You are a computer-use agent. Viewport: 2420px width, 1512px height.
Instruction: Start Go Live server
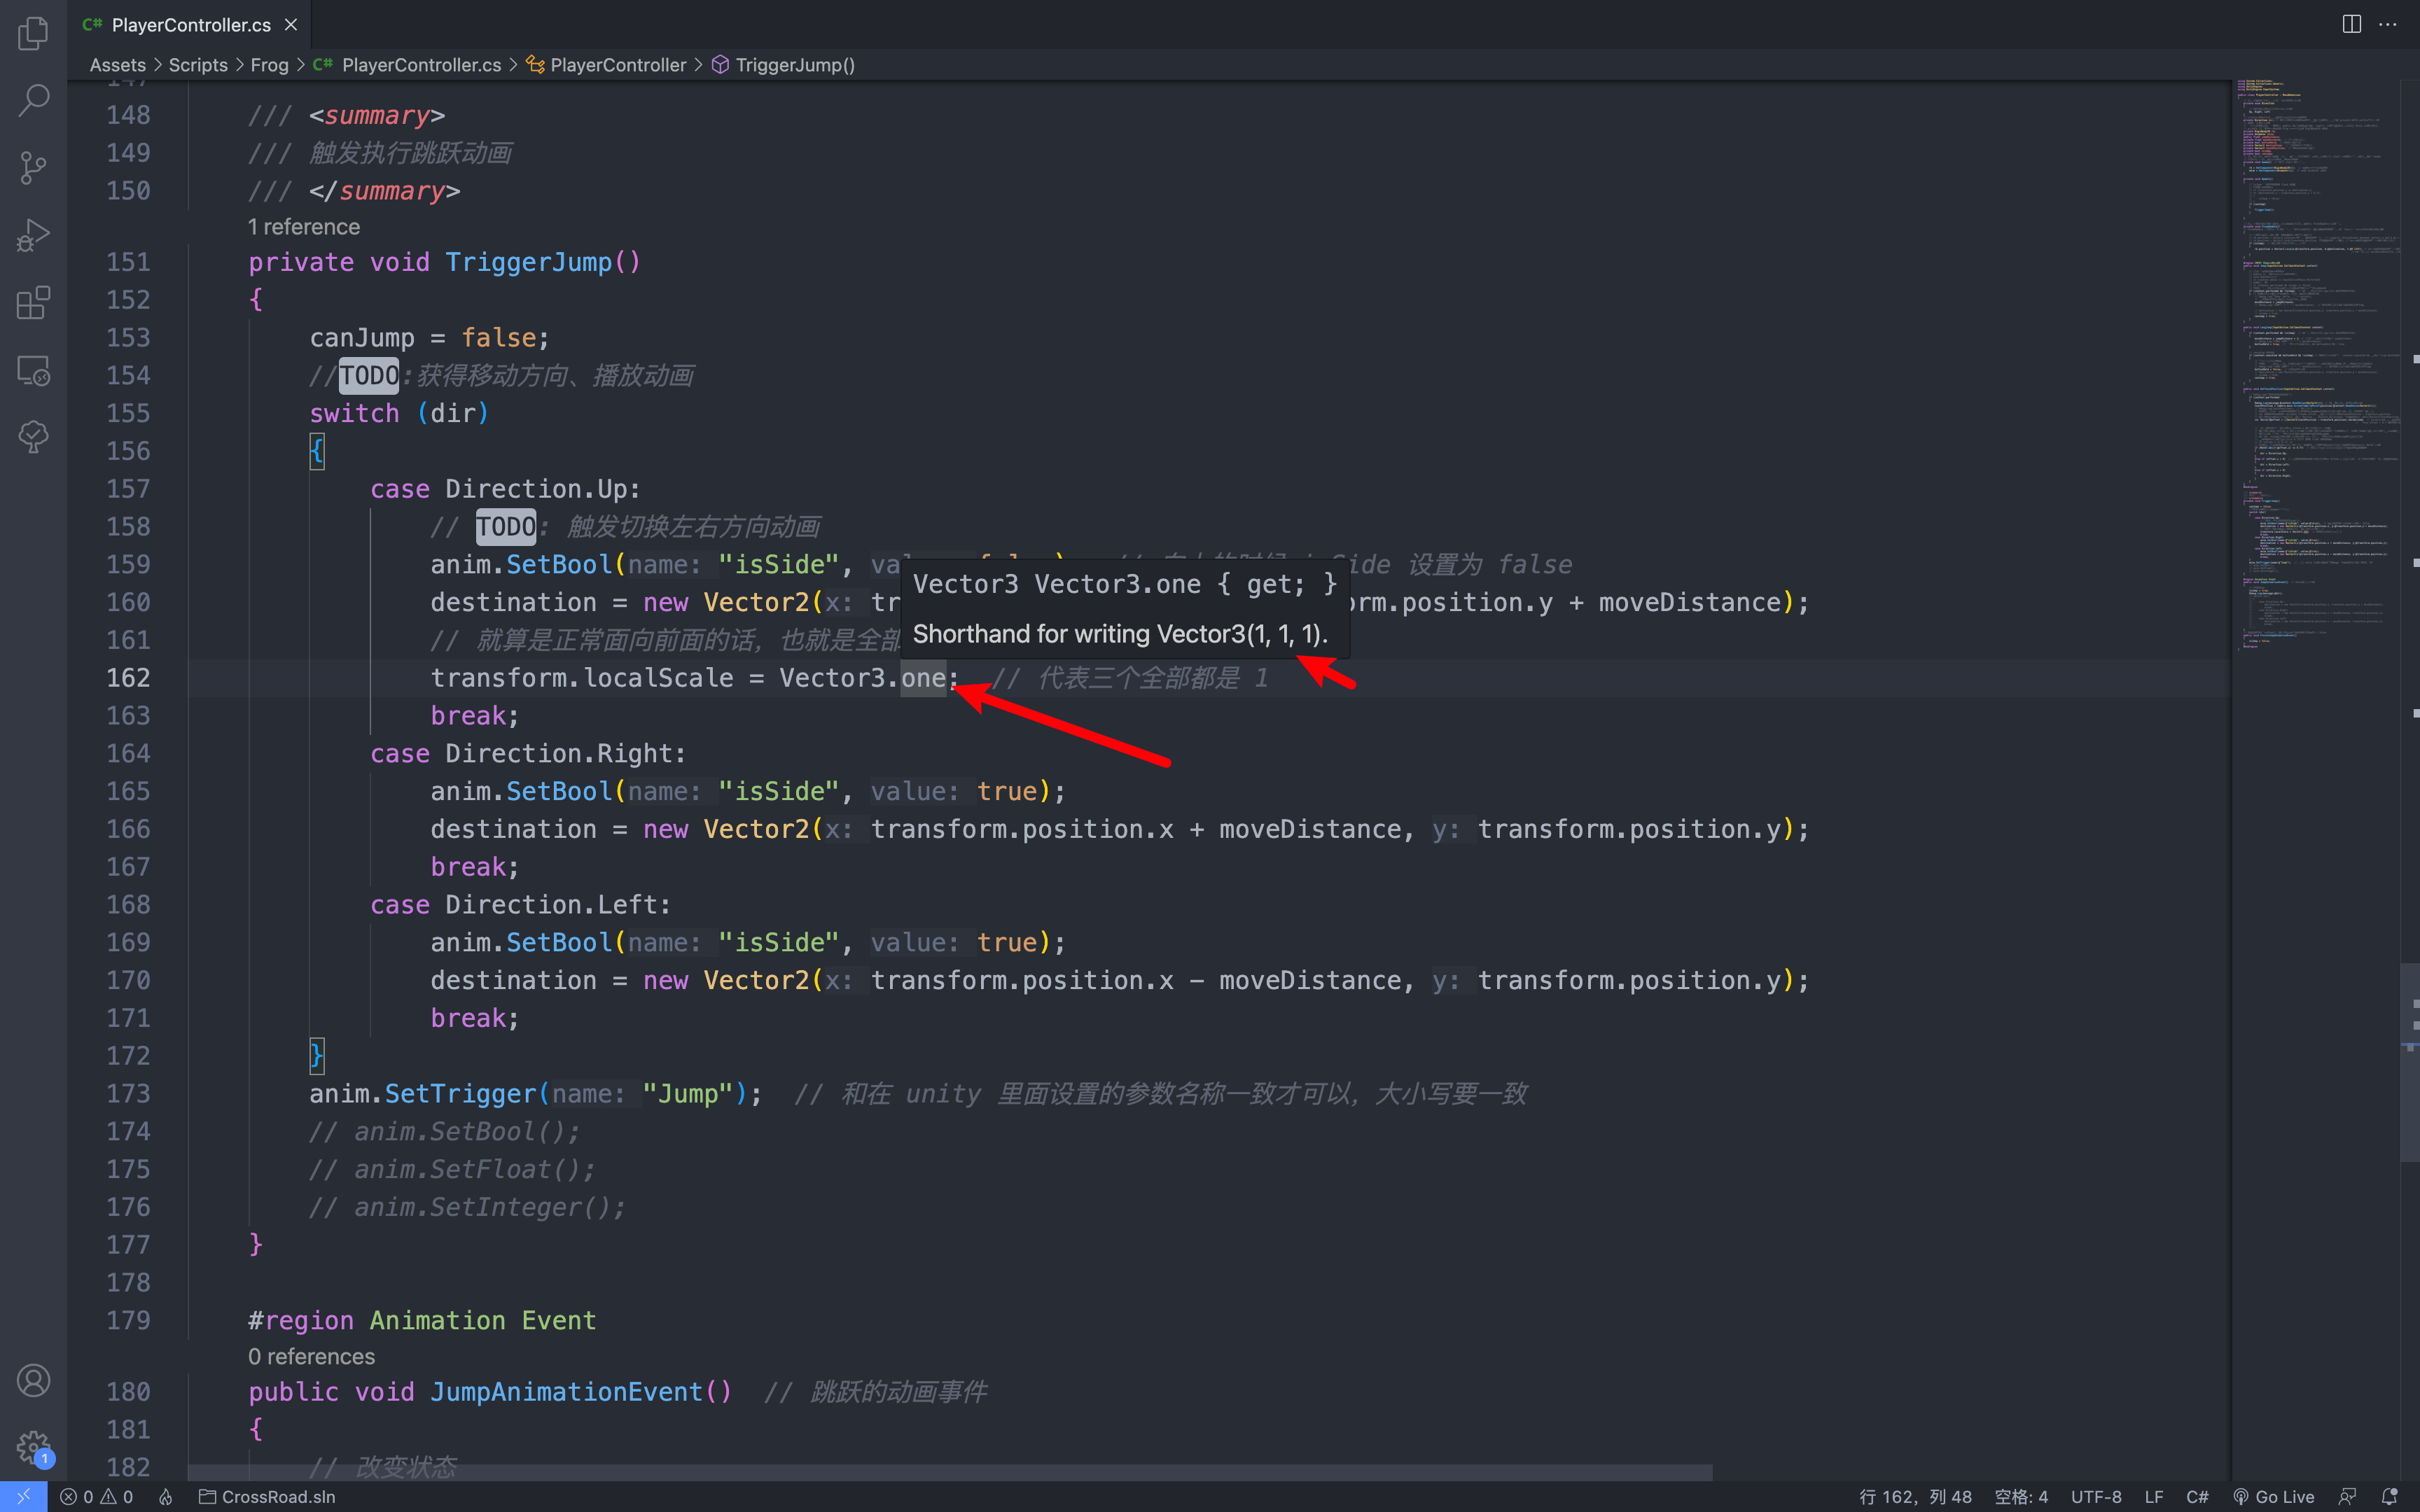(x=2275, y=1496)
